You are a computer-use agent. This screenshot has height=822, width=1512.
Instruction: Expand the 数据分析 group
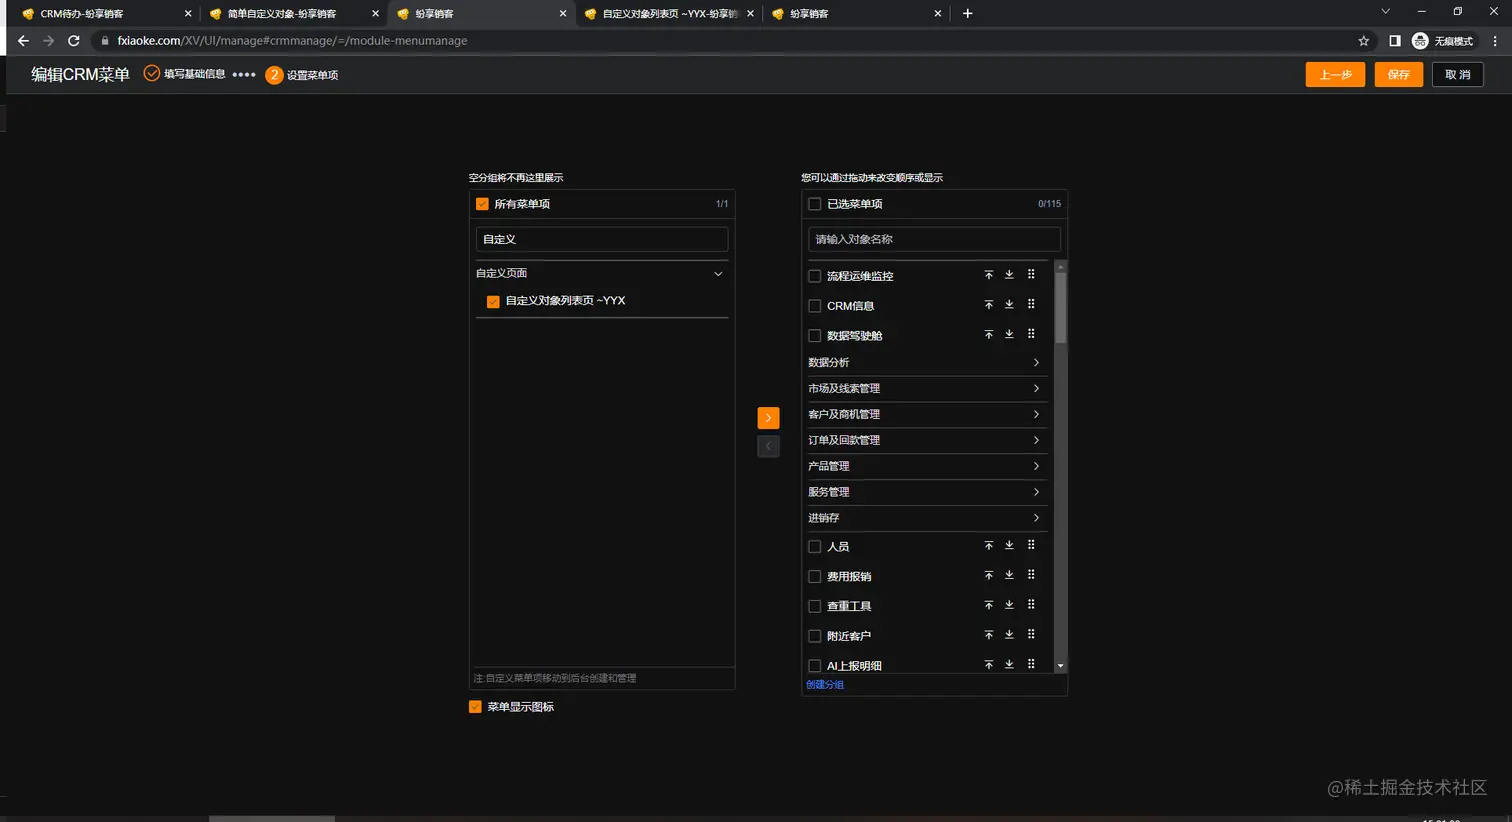click(1036, 362)
